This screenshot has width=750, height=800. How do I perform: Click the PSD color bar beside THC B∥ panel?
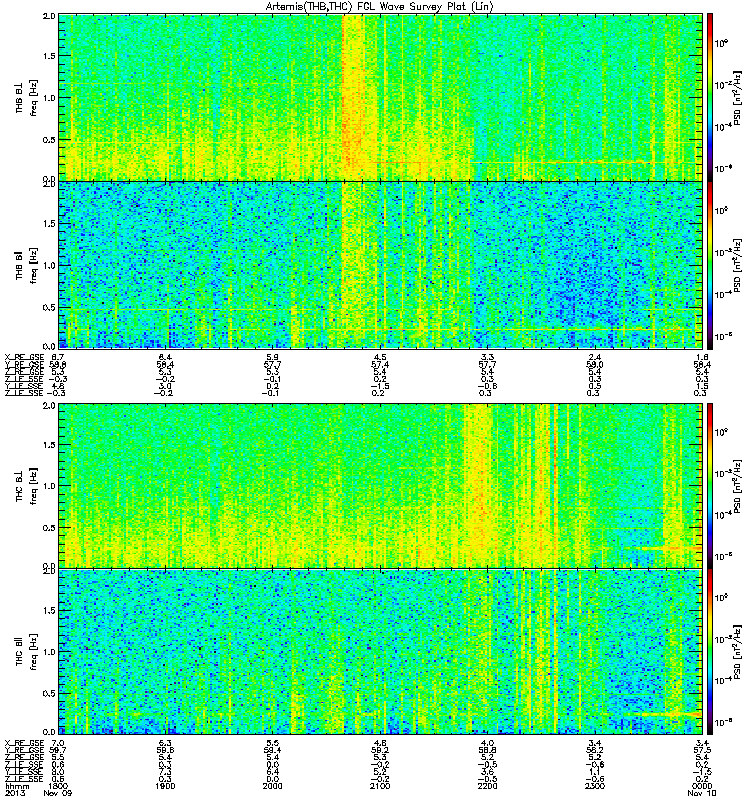coord(709,652)
